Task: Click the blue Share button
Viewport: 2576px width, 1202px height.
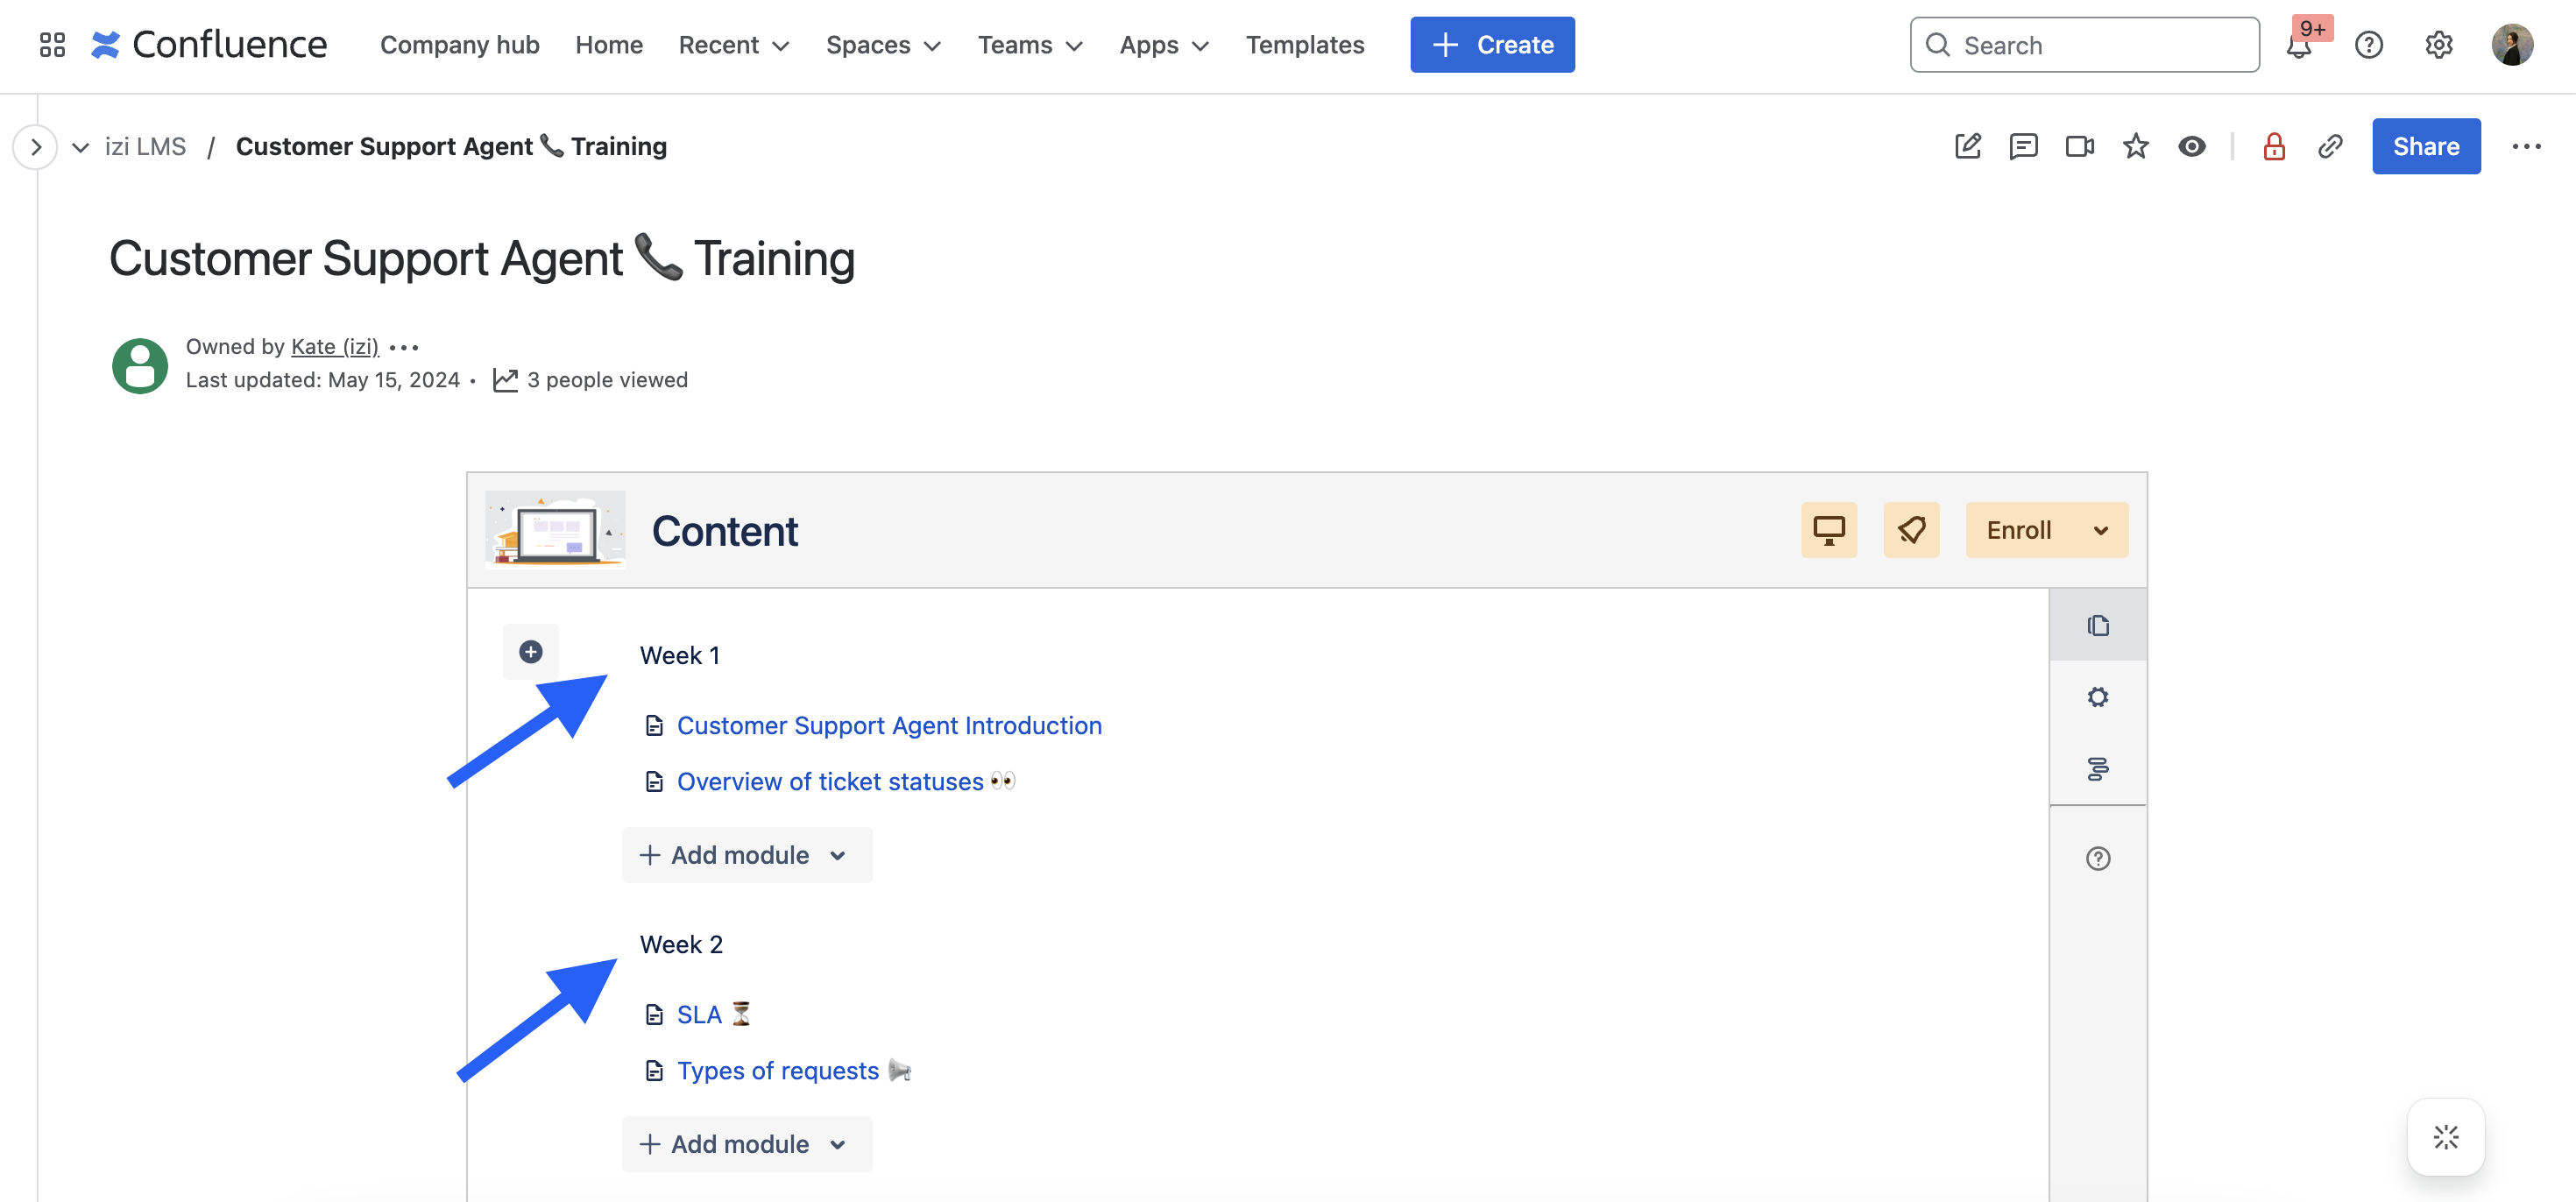Action: 2425,146
